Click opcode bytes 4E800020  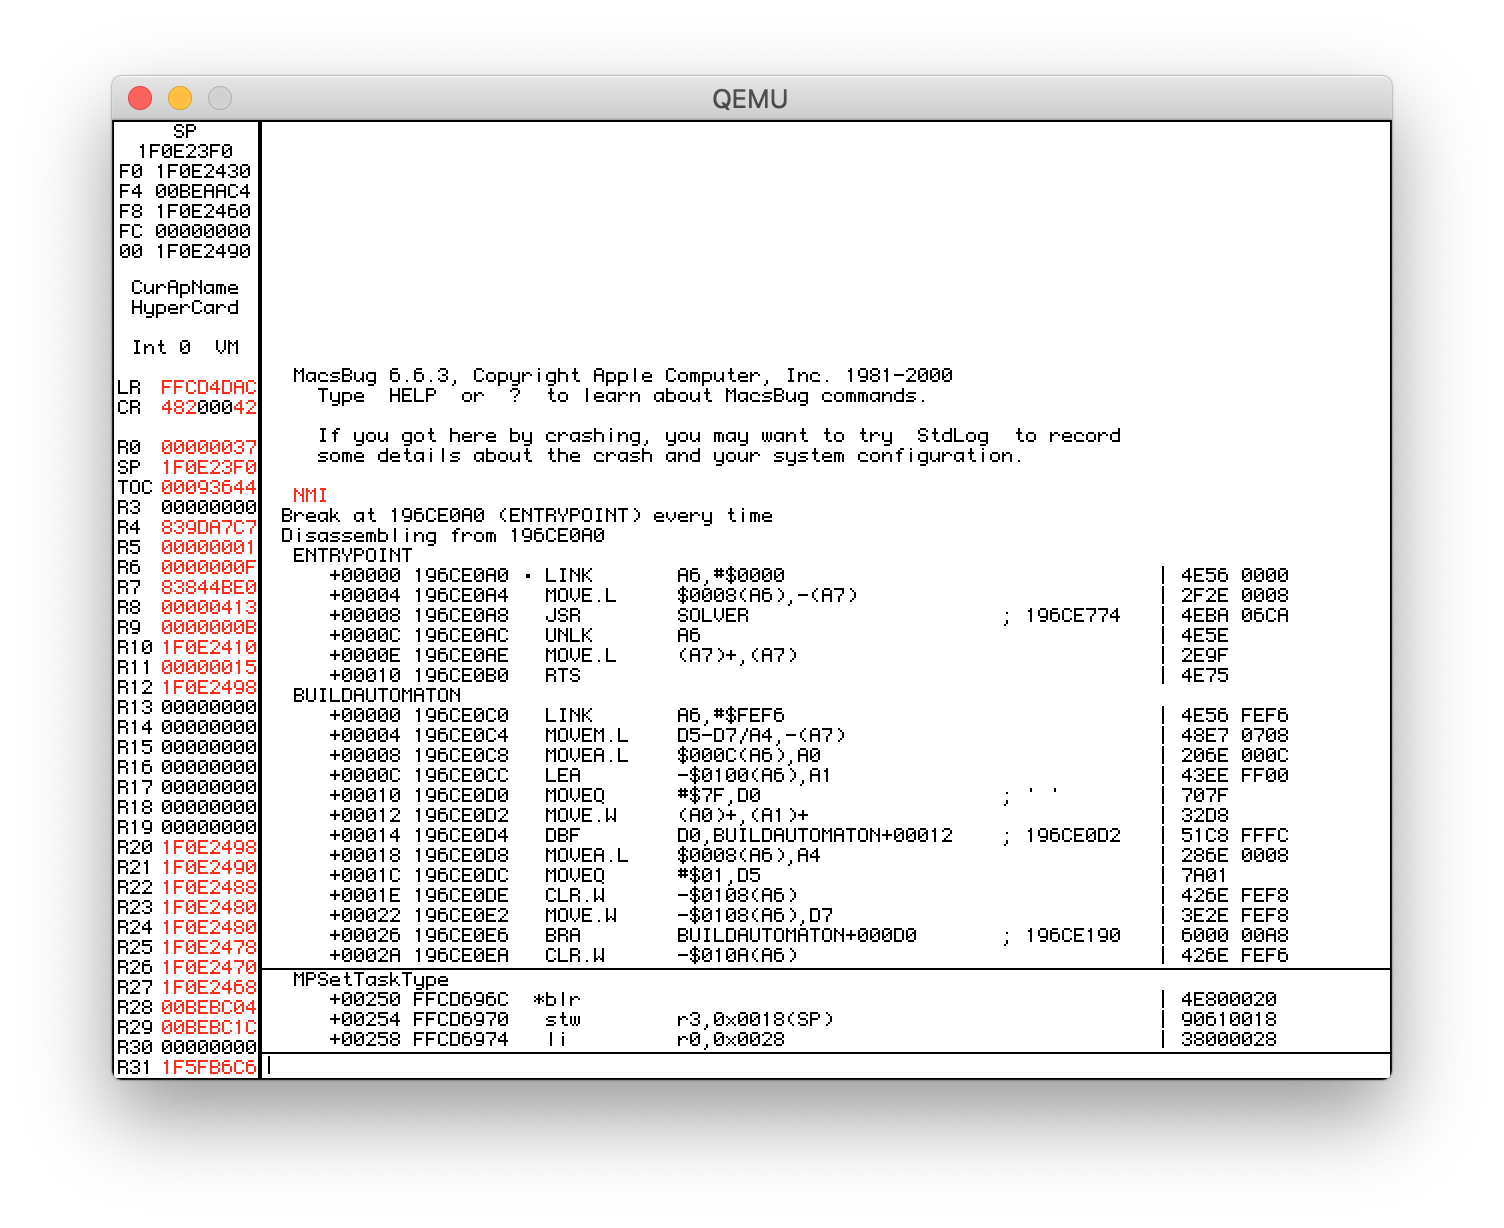coord(1229,999)
